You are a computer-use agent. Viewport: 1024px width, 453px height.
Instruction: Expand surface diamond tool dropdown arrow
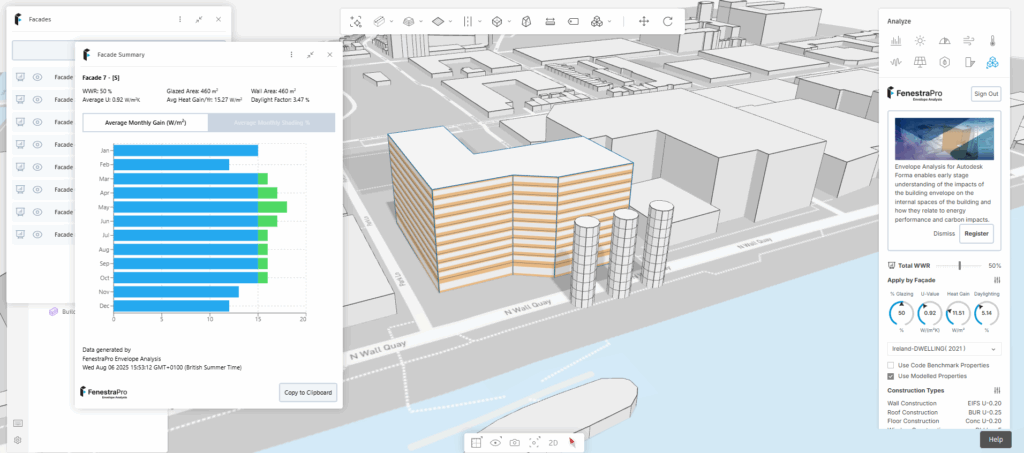tap(451, 22)
